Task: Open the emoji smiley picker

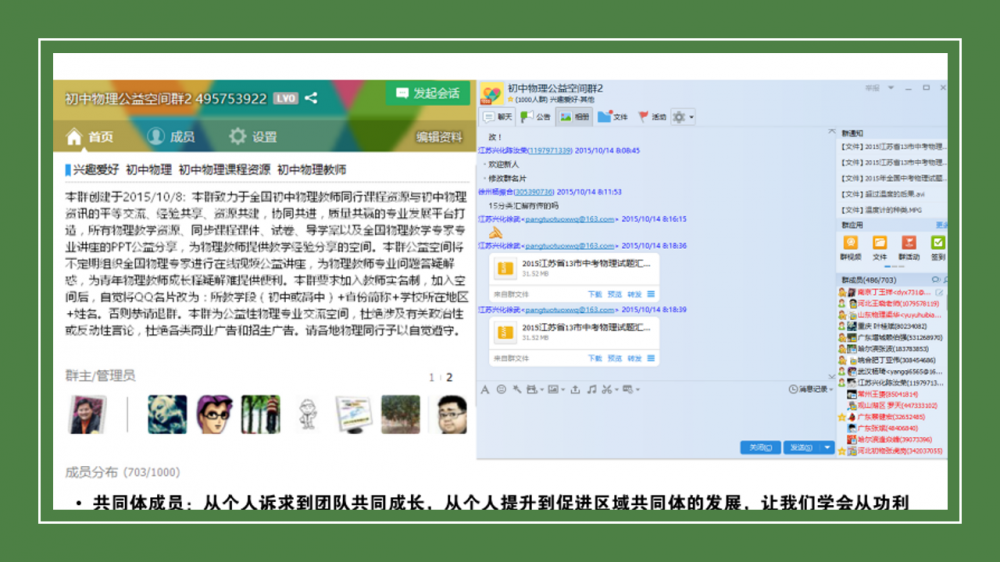Action: [501, 389]
